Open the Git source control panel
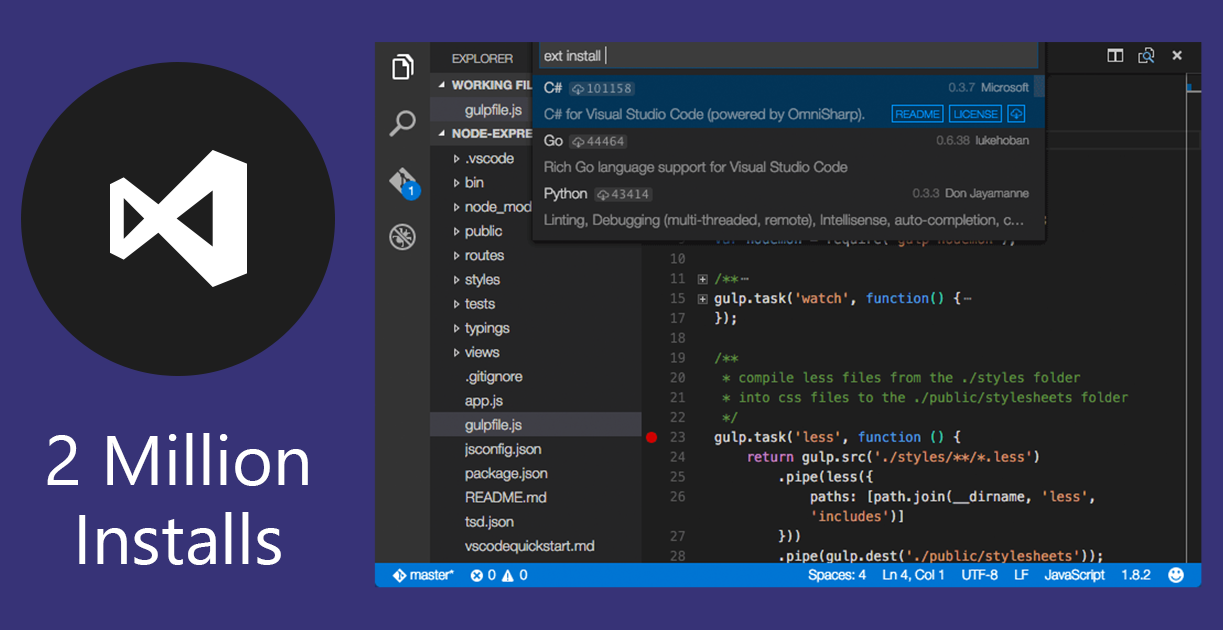The height and width of the screenshot is (630, 1223). pos(402,179)
